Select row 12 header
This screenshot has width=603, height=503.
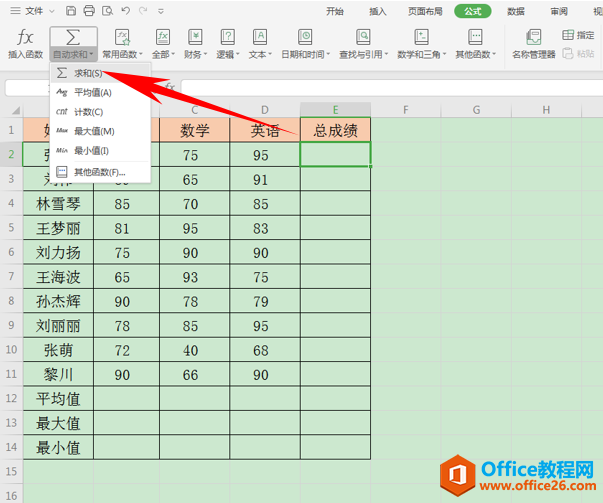coord(11,398)
